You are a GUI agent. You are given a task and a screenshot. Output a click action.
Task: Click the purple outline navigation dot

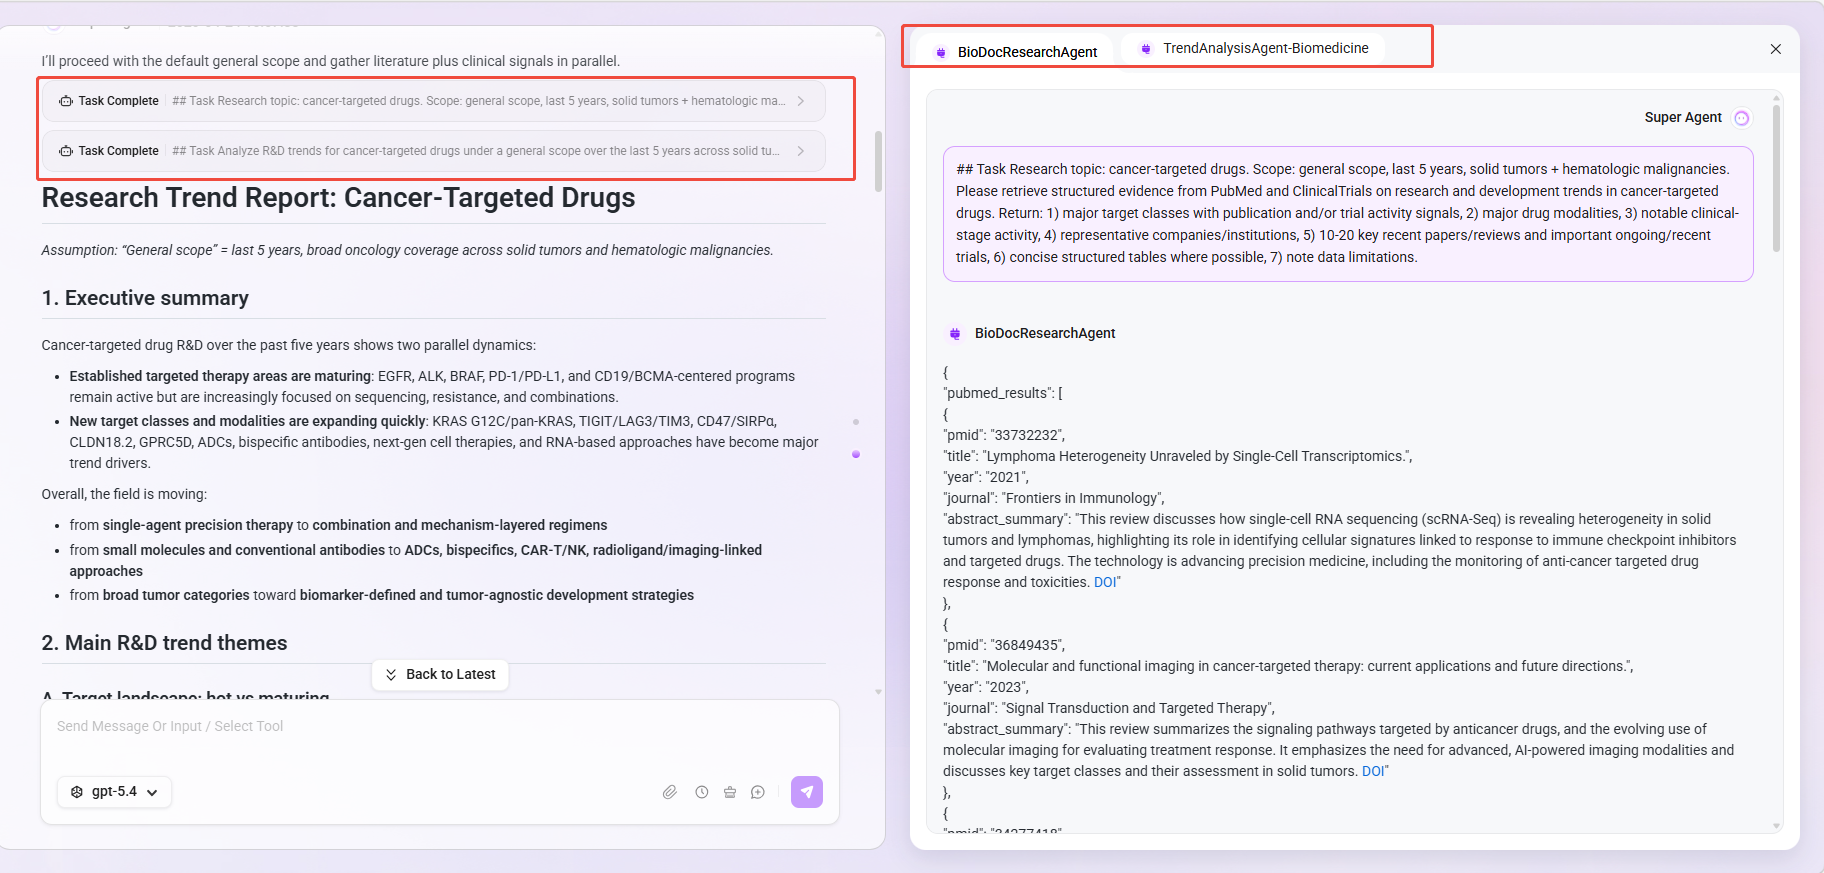(x=856, y=454)
